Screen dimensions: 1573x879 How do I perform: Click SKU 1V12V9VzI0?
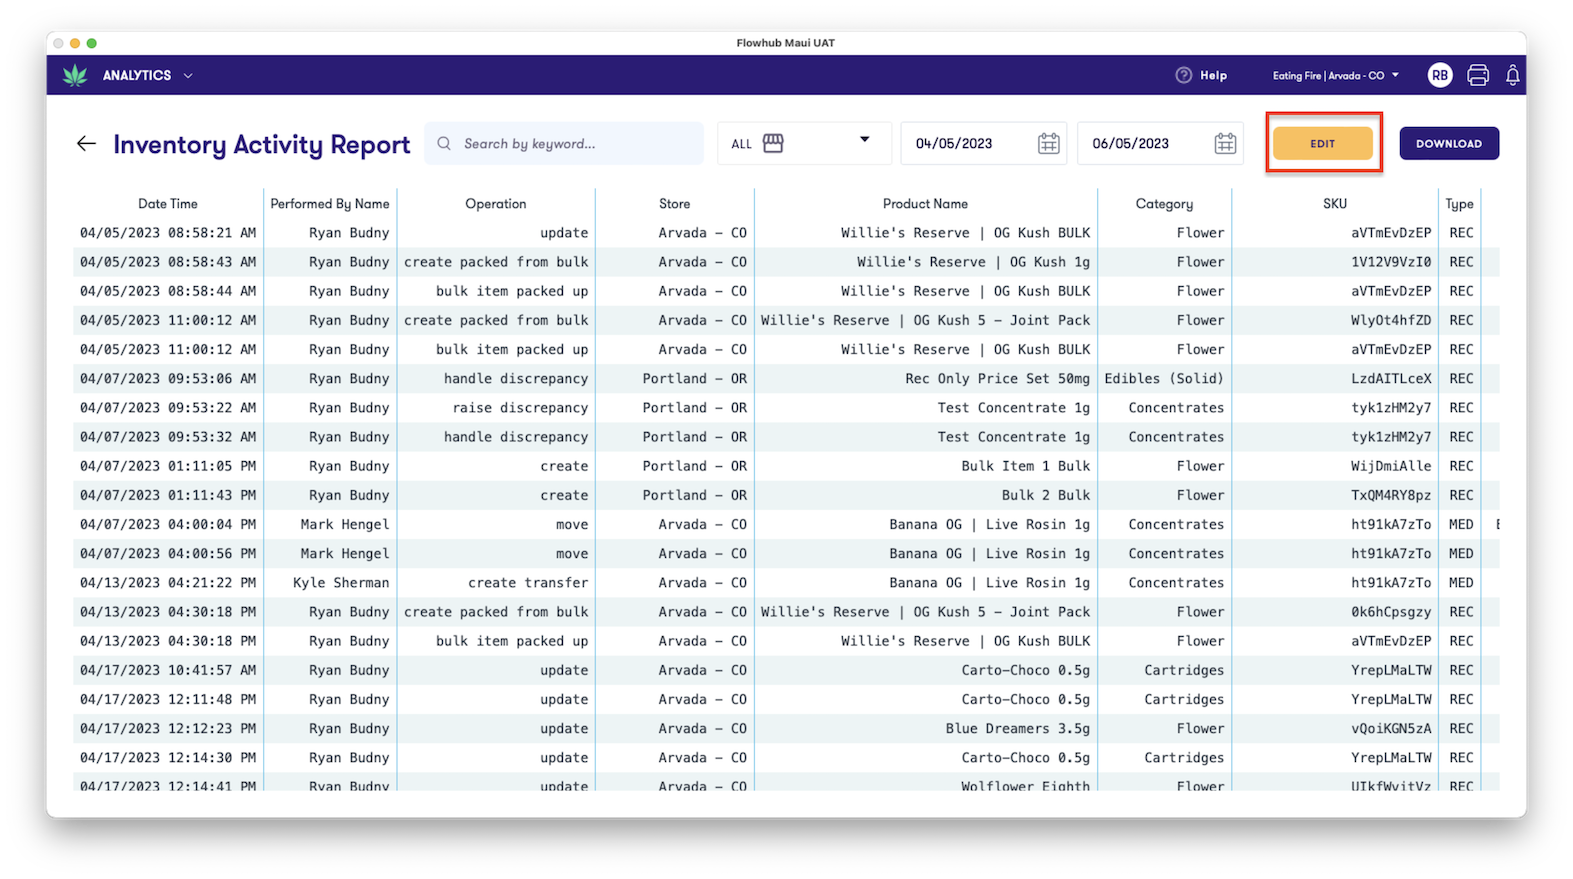pos(1392,262)
